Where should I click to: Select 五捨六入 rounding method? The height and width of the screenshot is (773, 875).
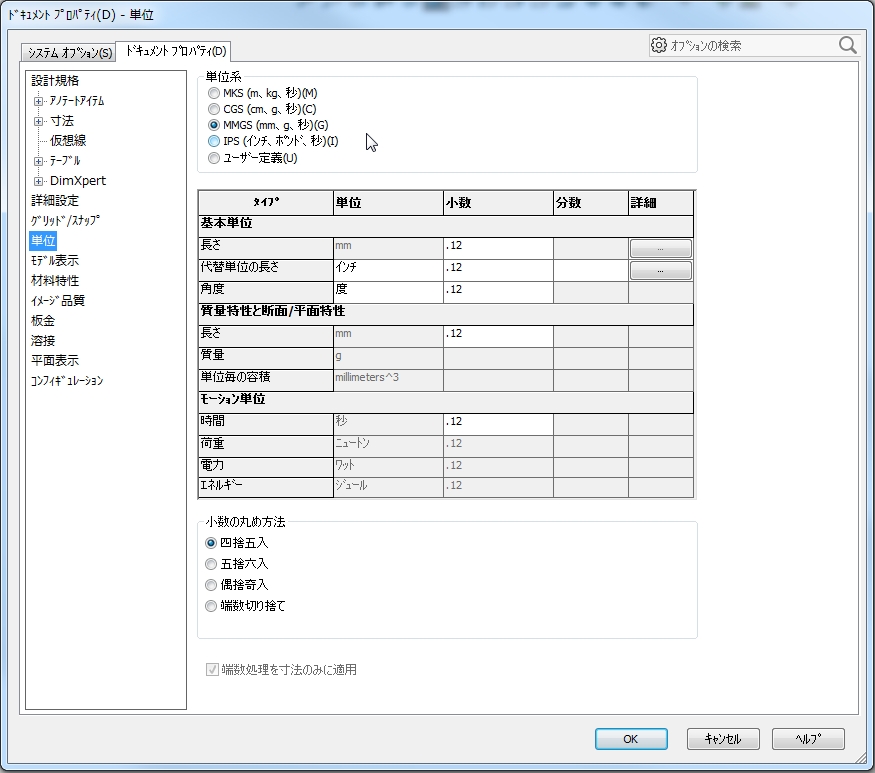pyautogui.click(x=211, y=564)
